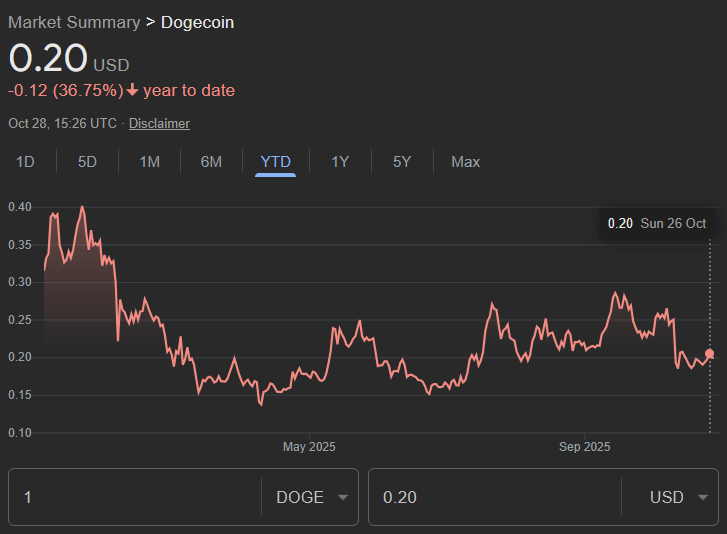727x534 pixels.
Task: Click the Market Summary breadcrumb
Action: [x=74, y=22]
